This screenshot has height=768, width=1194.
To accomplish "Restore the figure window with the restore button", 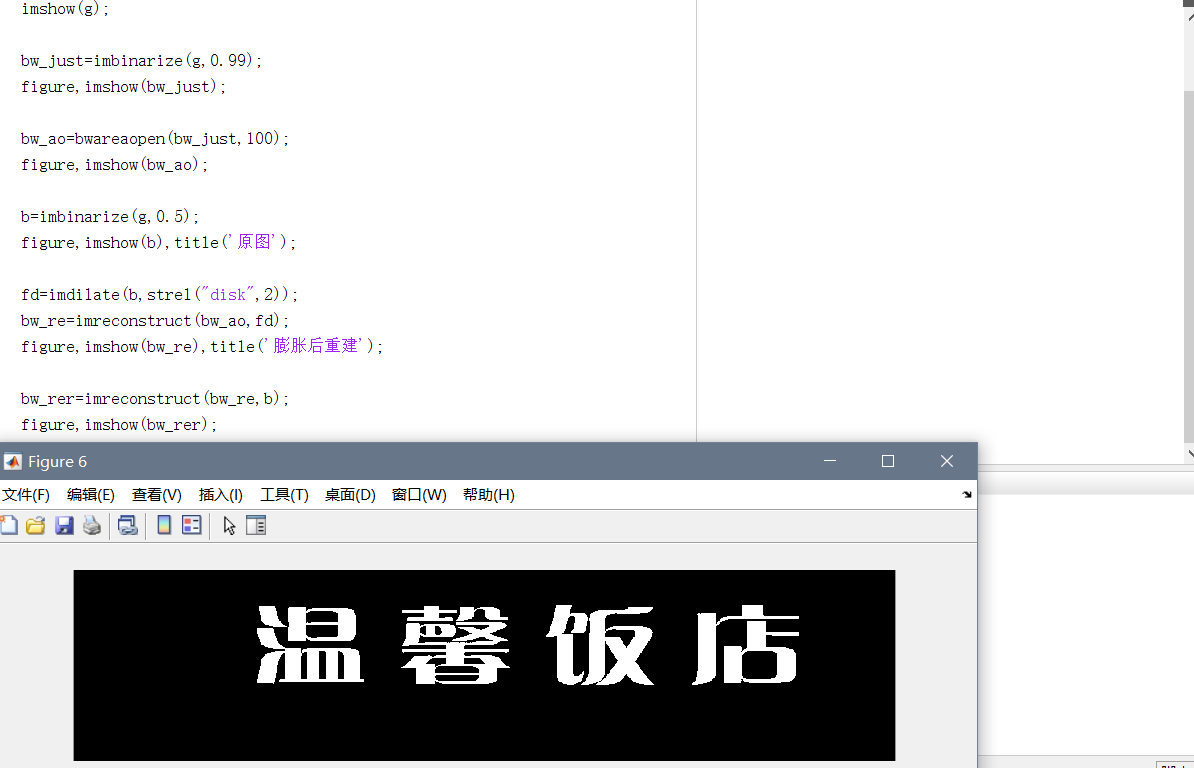I will click(887, 461).
